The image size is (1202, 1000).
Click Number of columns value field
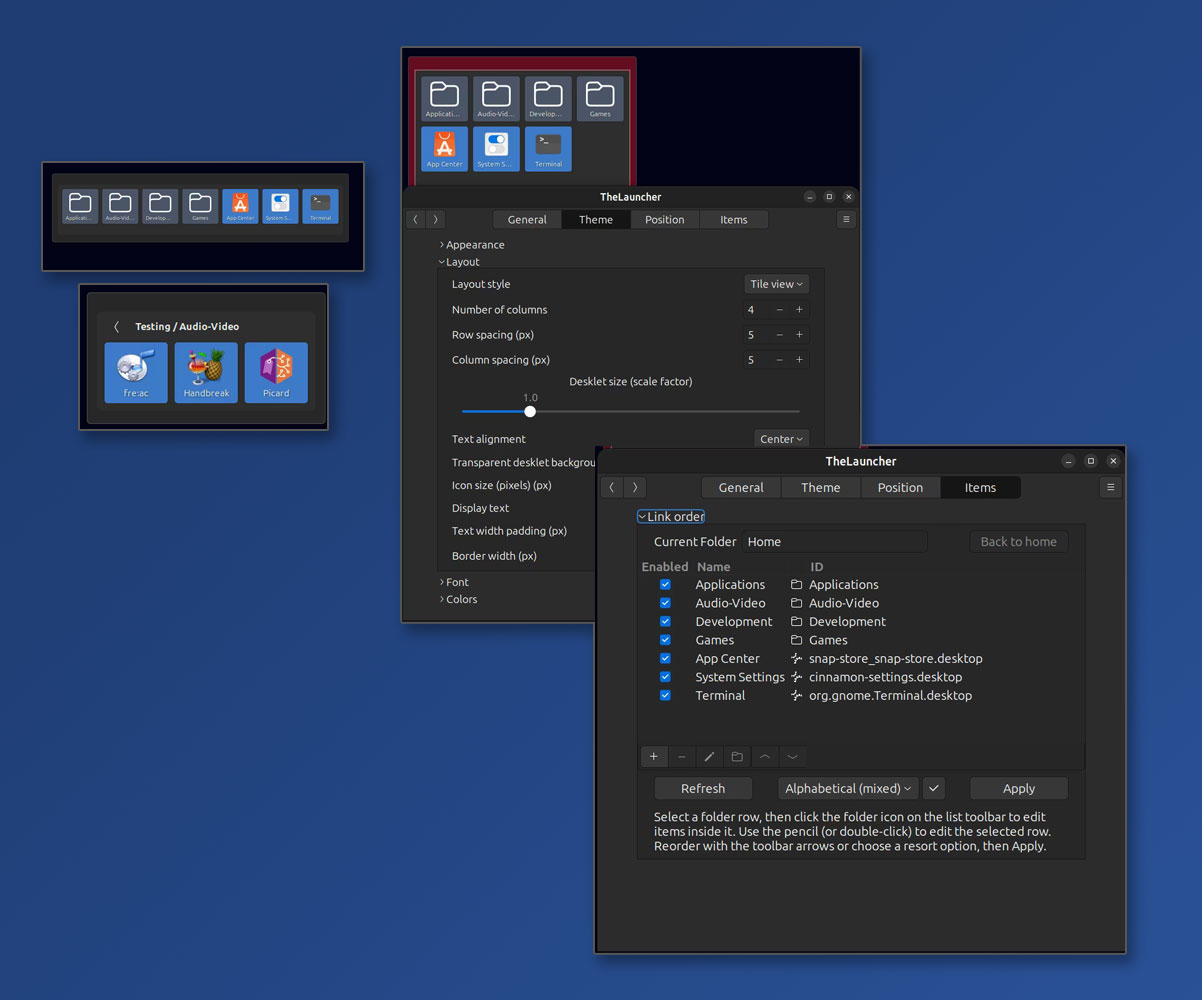[x=757, y=310]
